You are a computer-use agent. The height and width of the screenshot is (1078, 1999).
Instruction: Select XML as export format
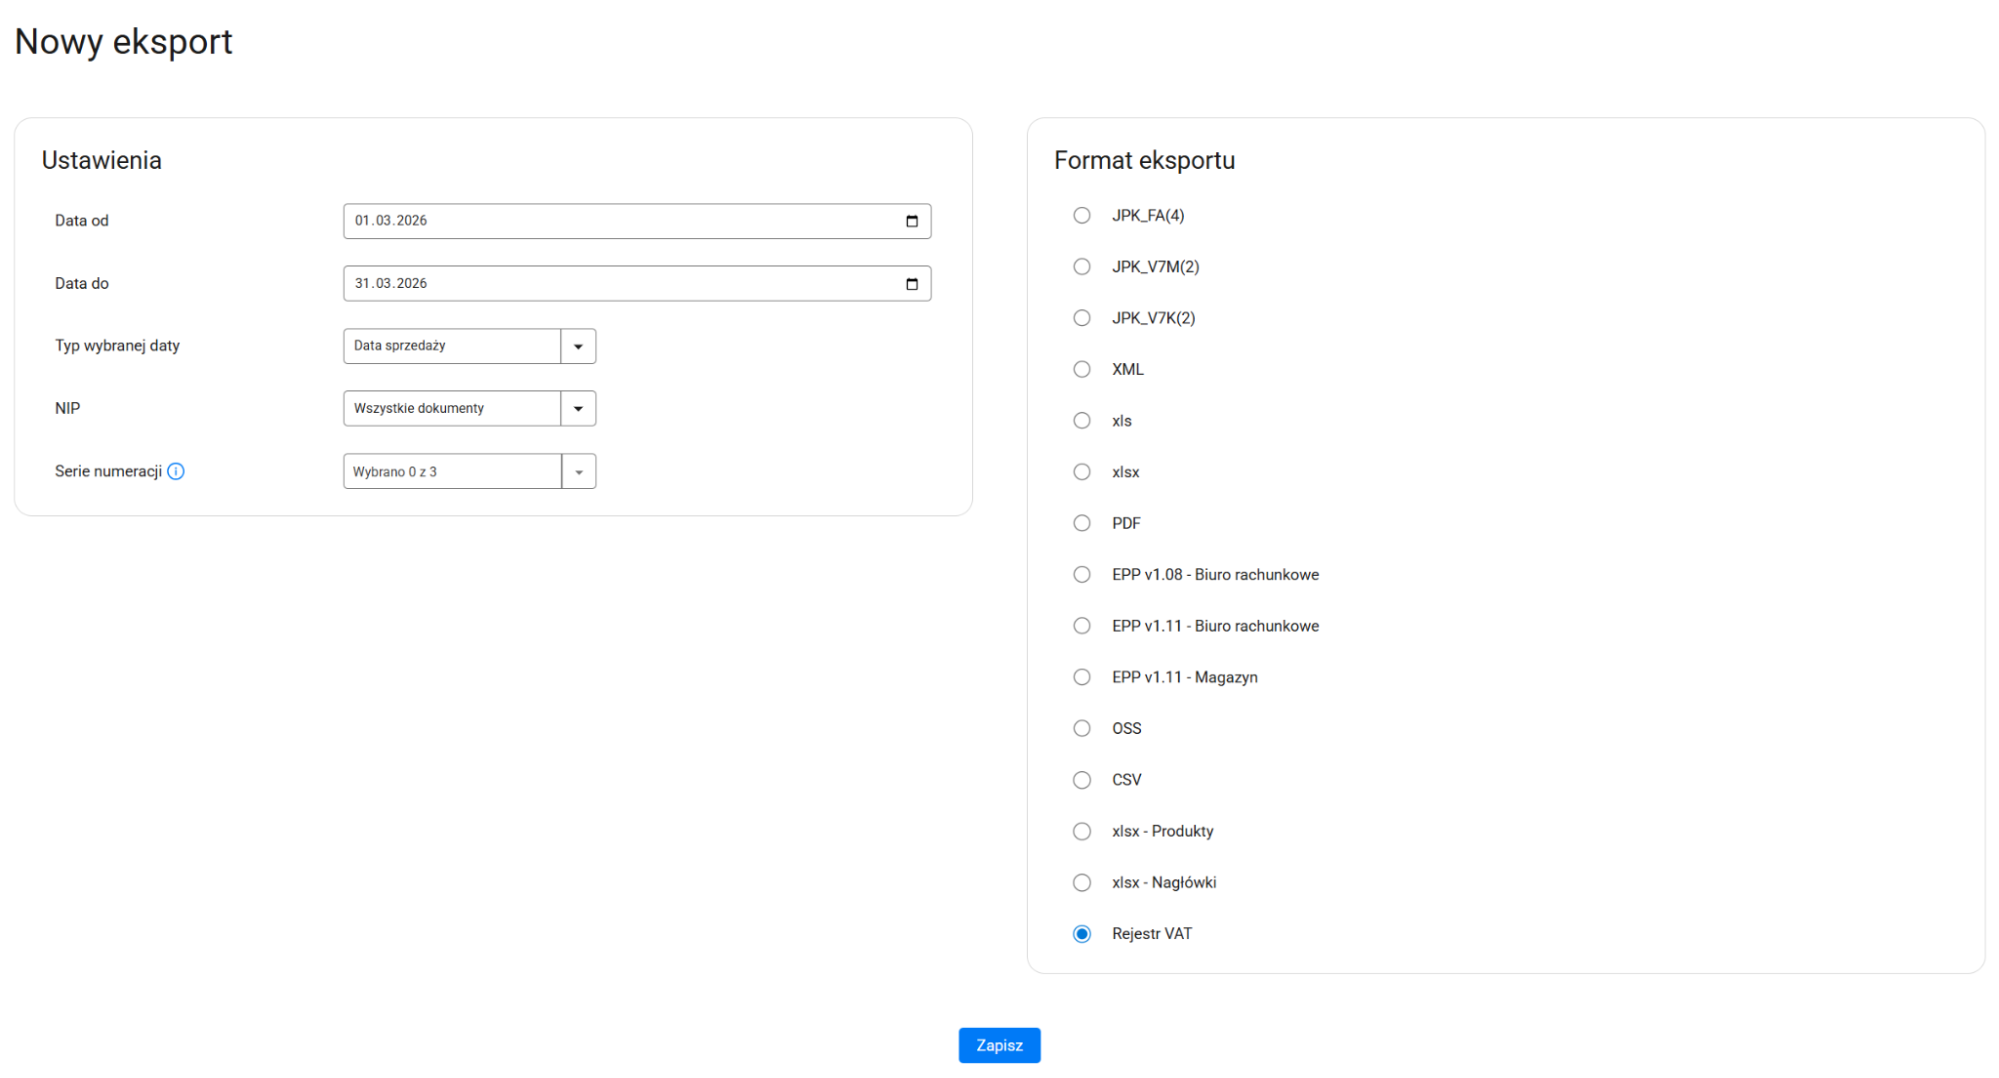[1082, 369]
